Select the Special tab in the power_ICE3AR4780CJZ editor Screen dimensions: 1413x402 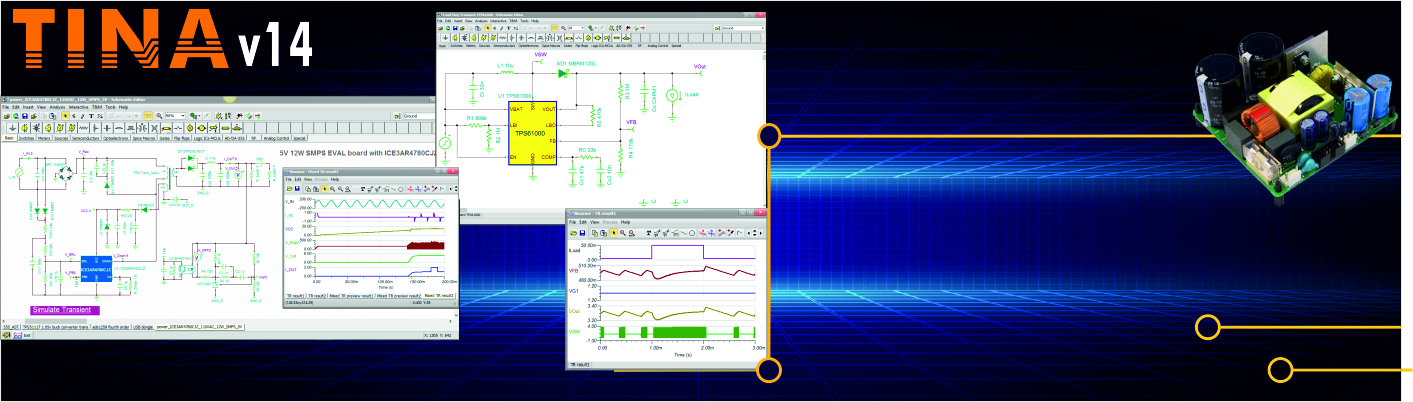click(299, 138)
